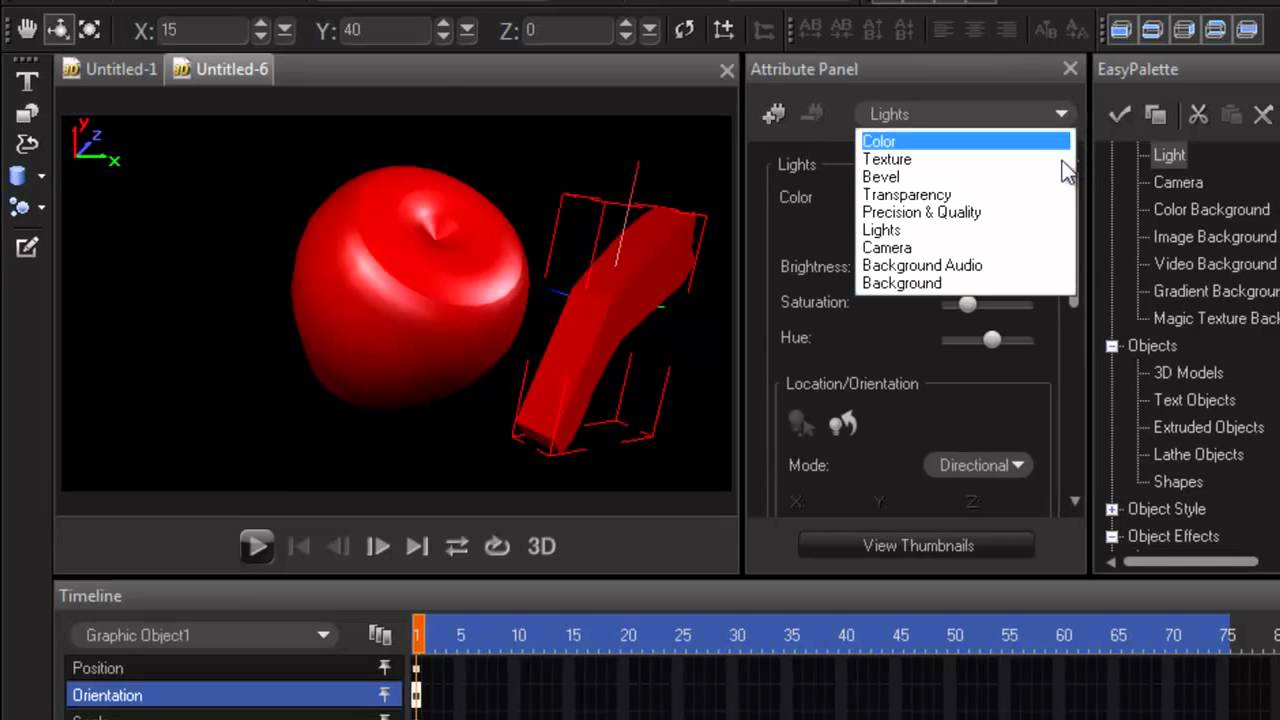This screenshot has height=720, width=1280.
Task: Select 3D Models in EasyPalette tree
Action: [1188, 372]
